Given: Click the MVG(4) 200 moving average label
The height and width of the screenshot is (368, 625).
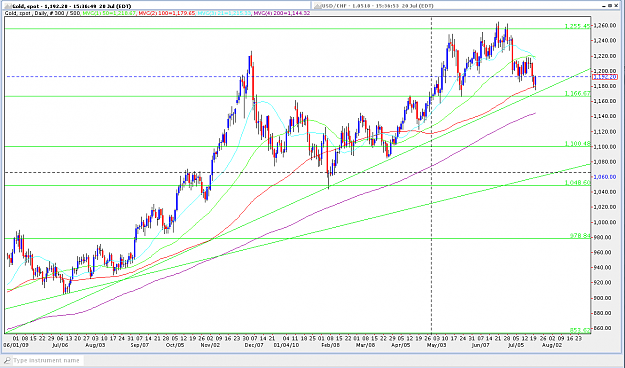Looking at the screenshot, I should point(282,13).
